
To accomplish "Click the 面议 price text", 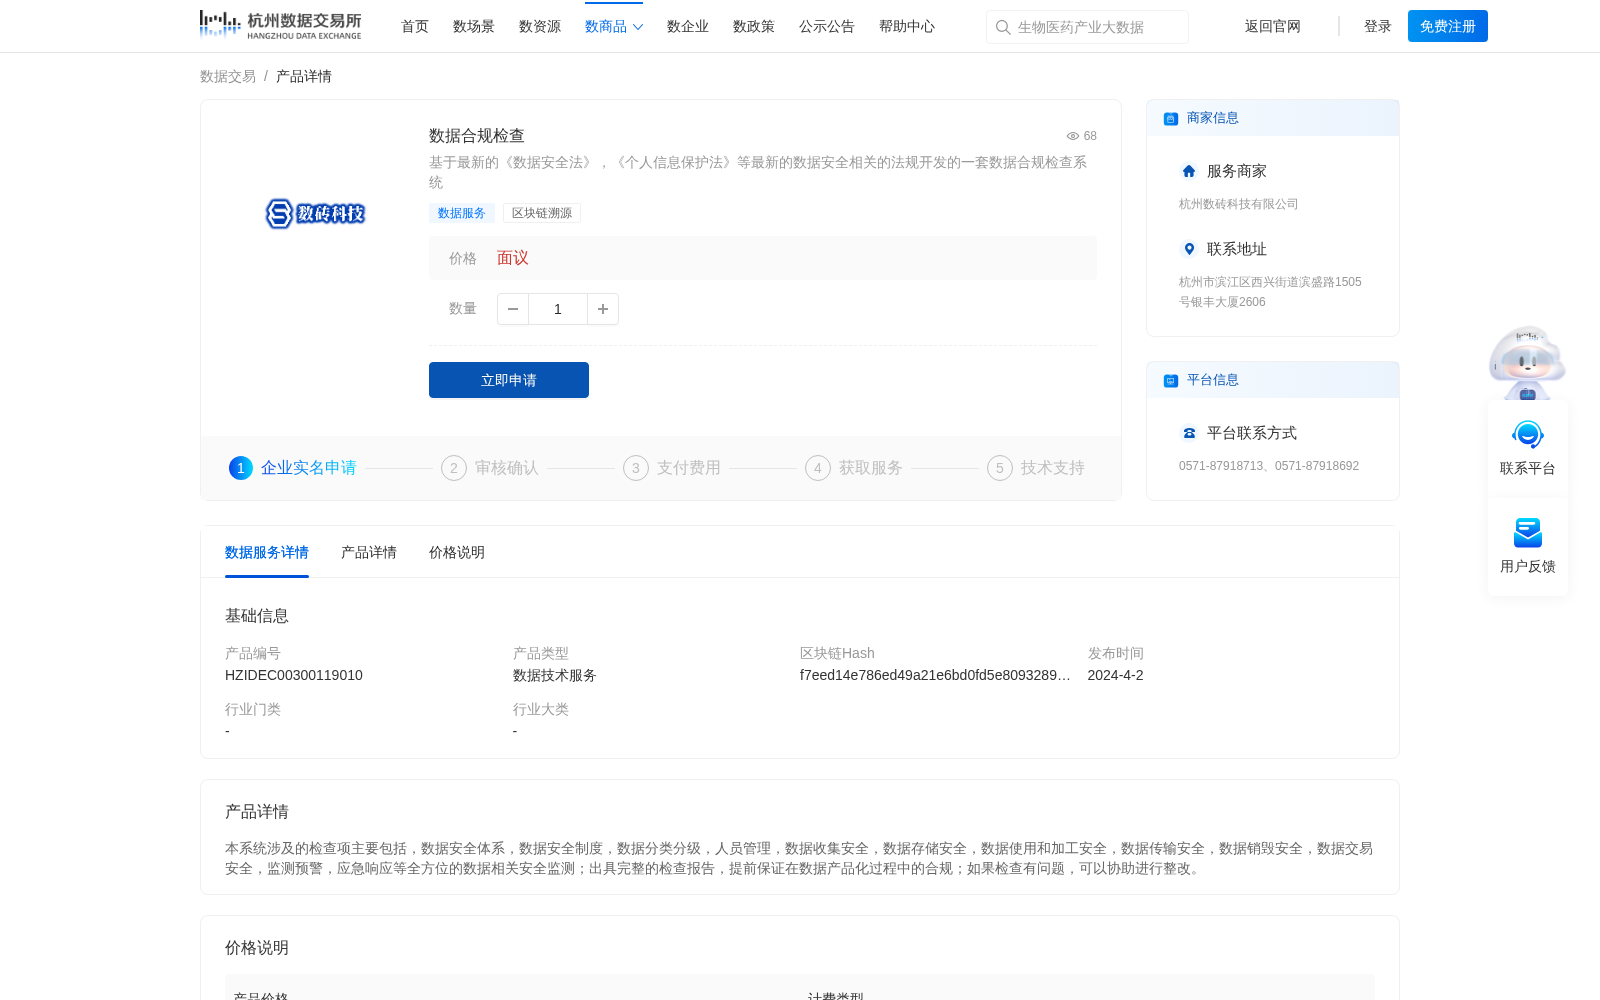I will (x=513, y=258).
